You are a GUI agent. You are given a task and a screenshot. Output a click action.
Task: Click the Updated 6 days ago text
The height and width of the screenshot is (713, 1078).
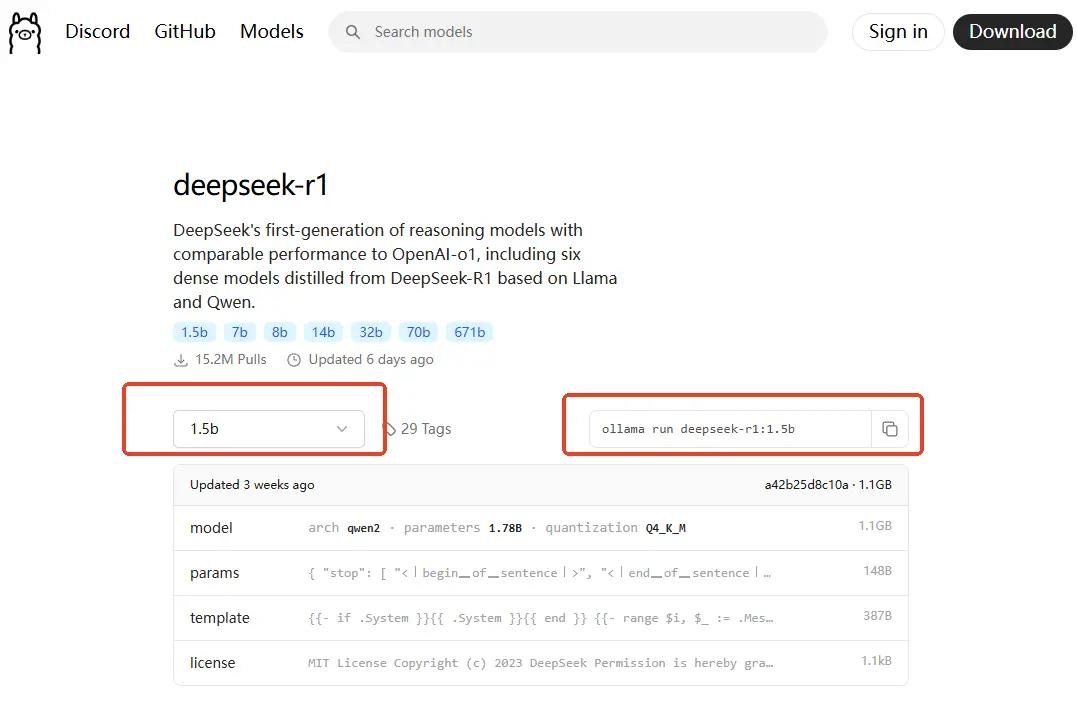tap(371, 360)
